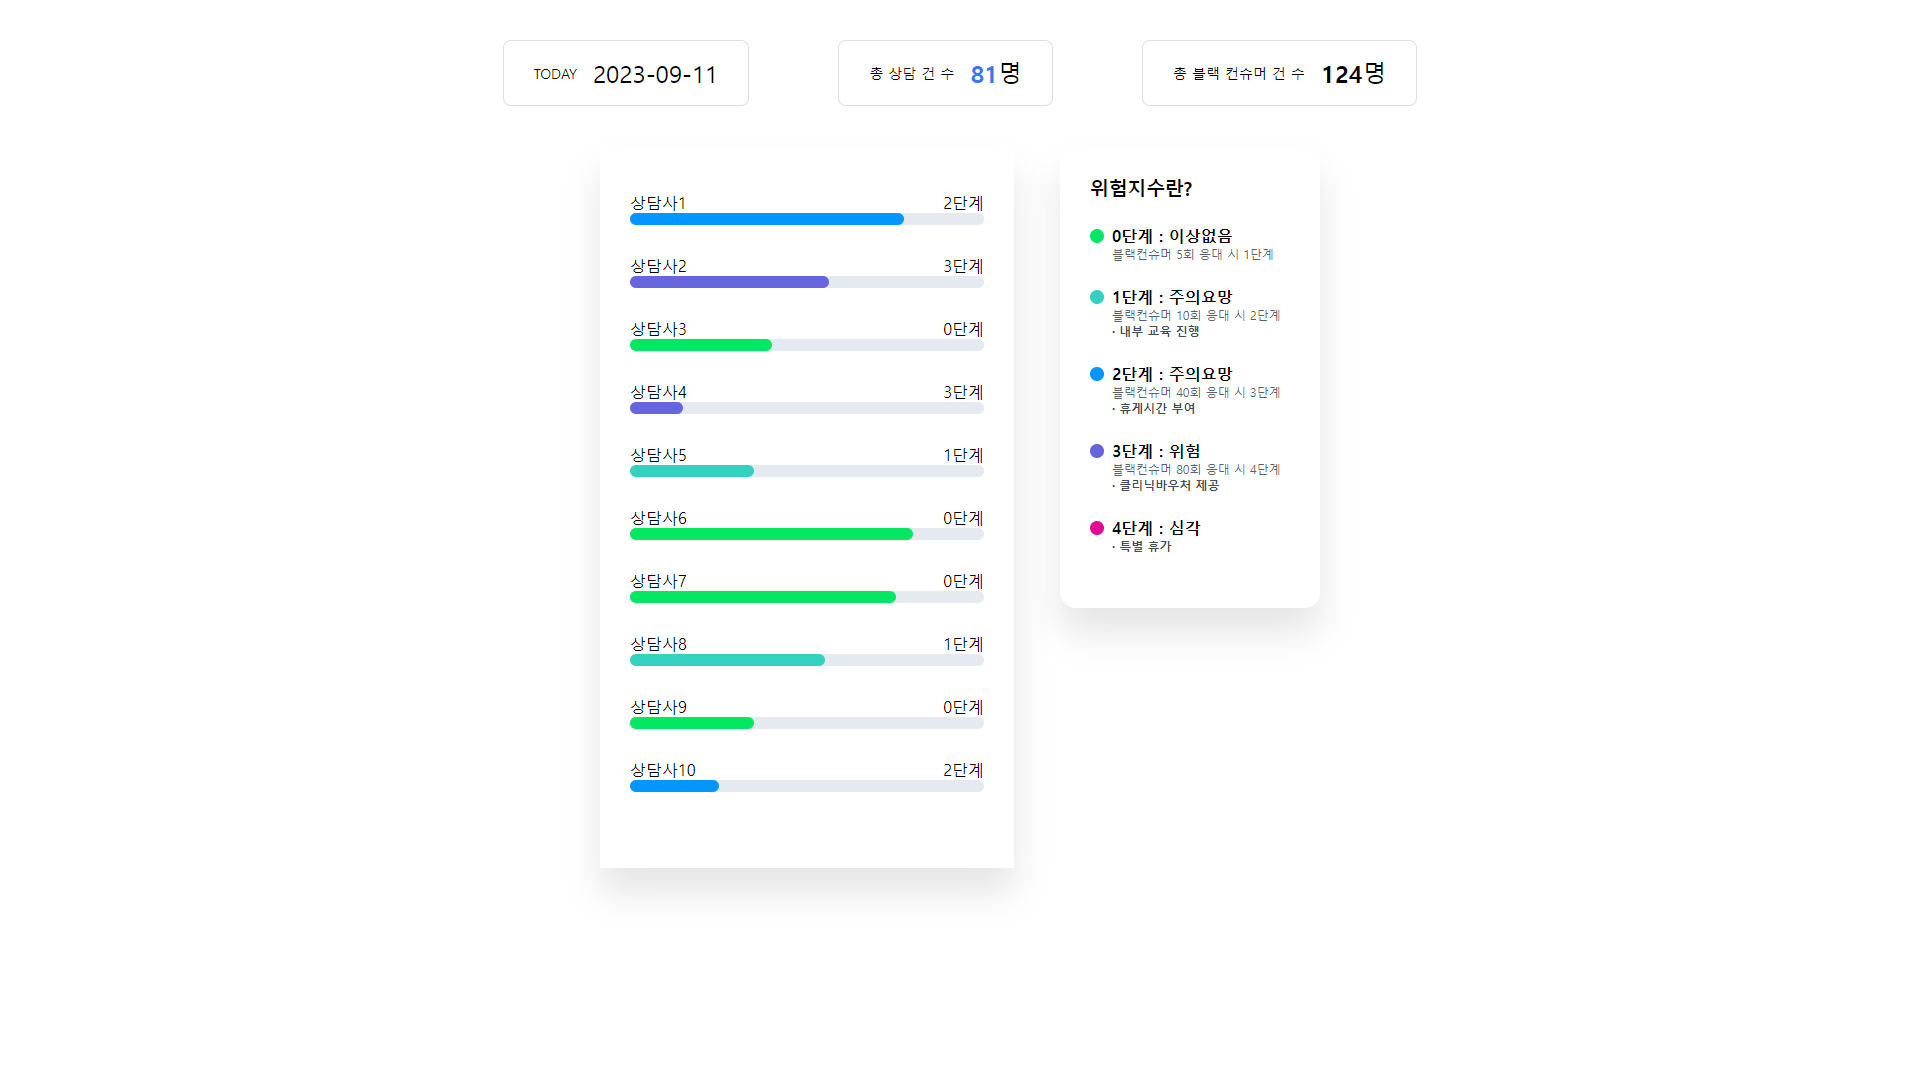
Task: Click the 상담사1 blue progress bar
Action: (766, 219)
